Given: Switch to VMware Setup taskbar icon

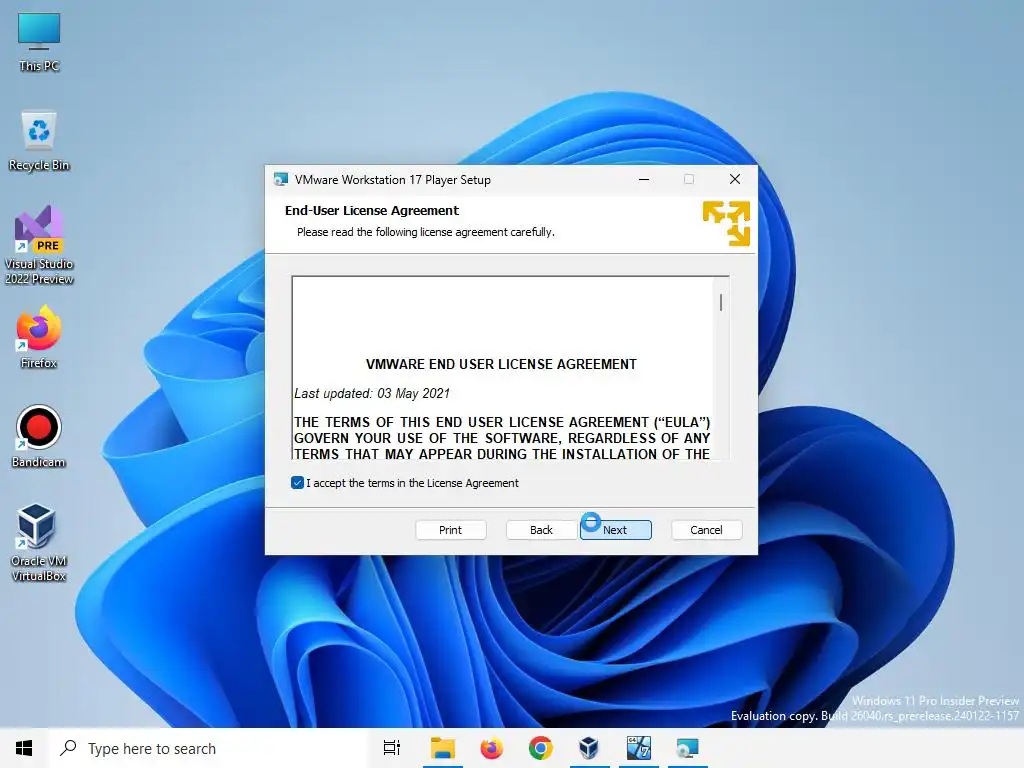Looking at the screenshot, I should (x=688, y=748).
